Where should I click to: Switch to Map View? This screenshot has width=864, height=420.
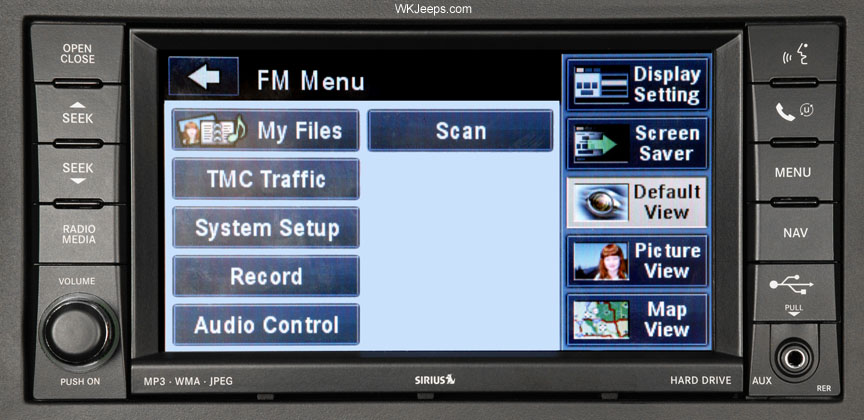click(638, 320)
